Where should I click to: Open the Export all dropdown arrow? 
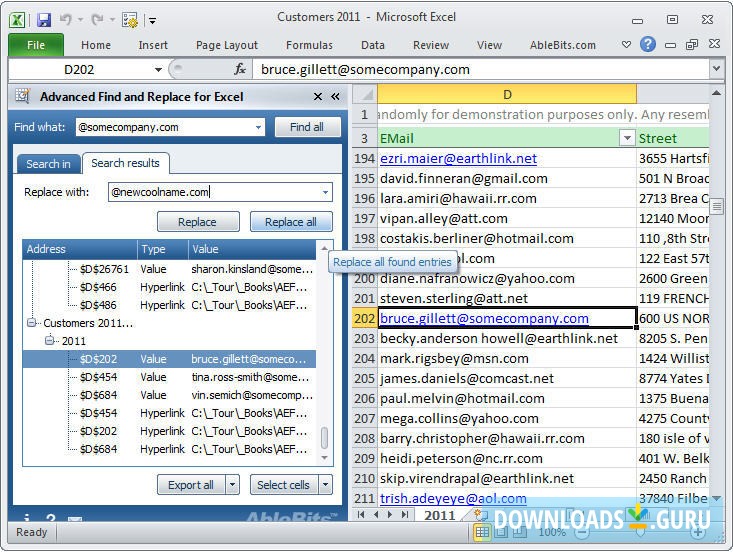coord(232,485)
